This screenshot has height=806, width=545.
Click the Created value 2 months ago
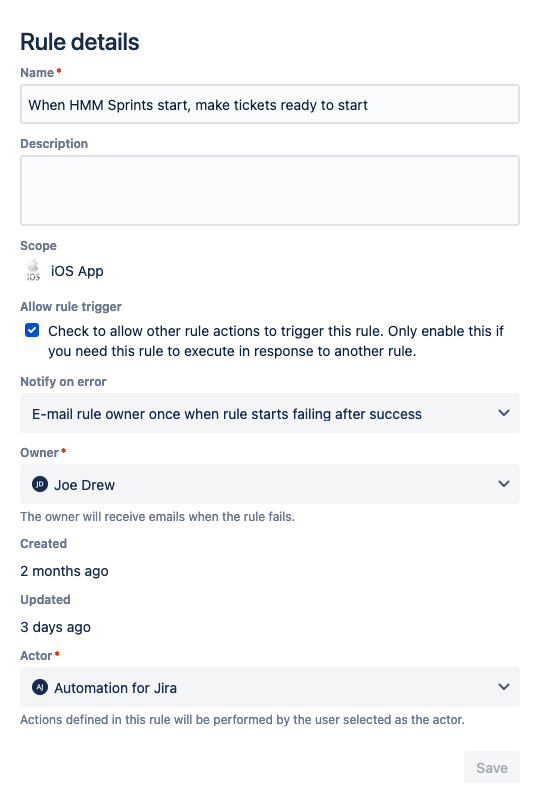tap(64, 571)
